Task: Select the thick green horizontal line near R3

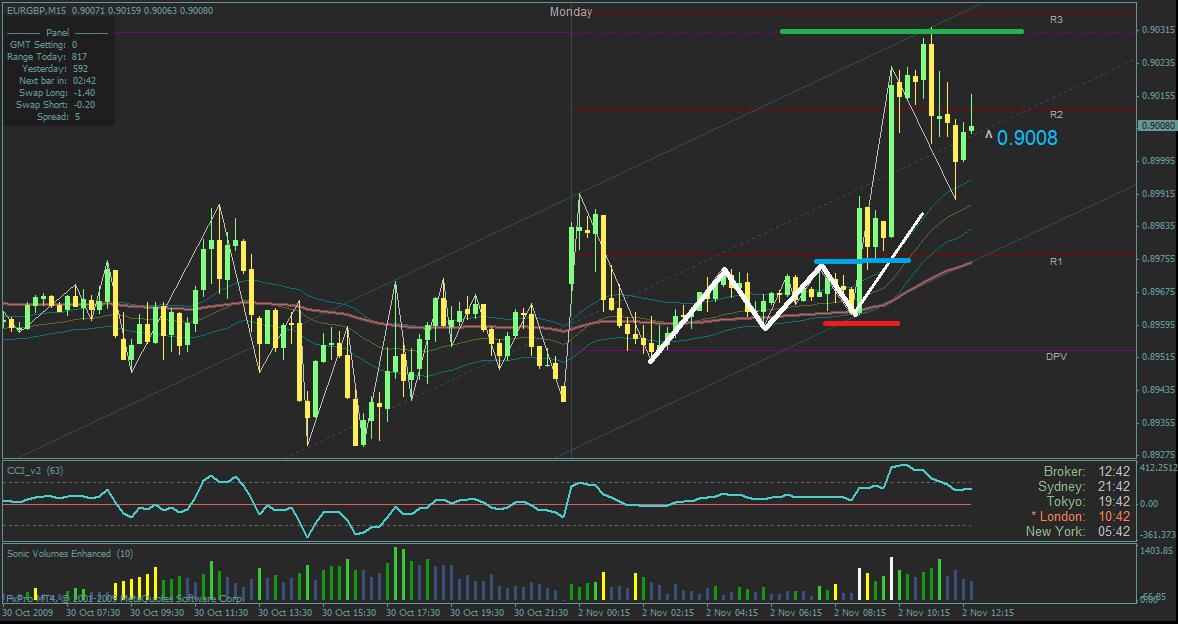Action: click(902, 32)
